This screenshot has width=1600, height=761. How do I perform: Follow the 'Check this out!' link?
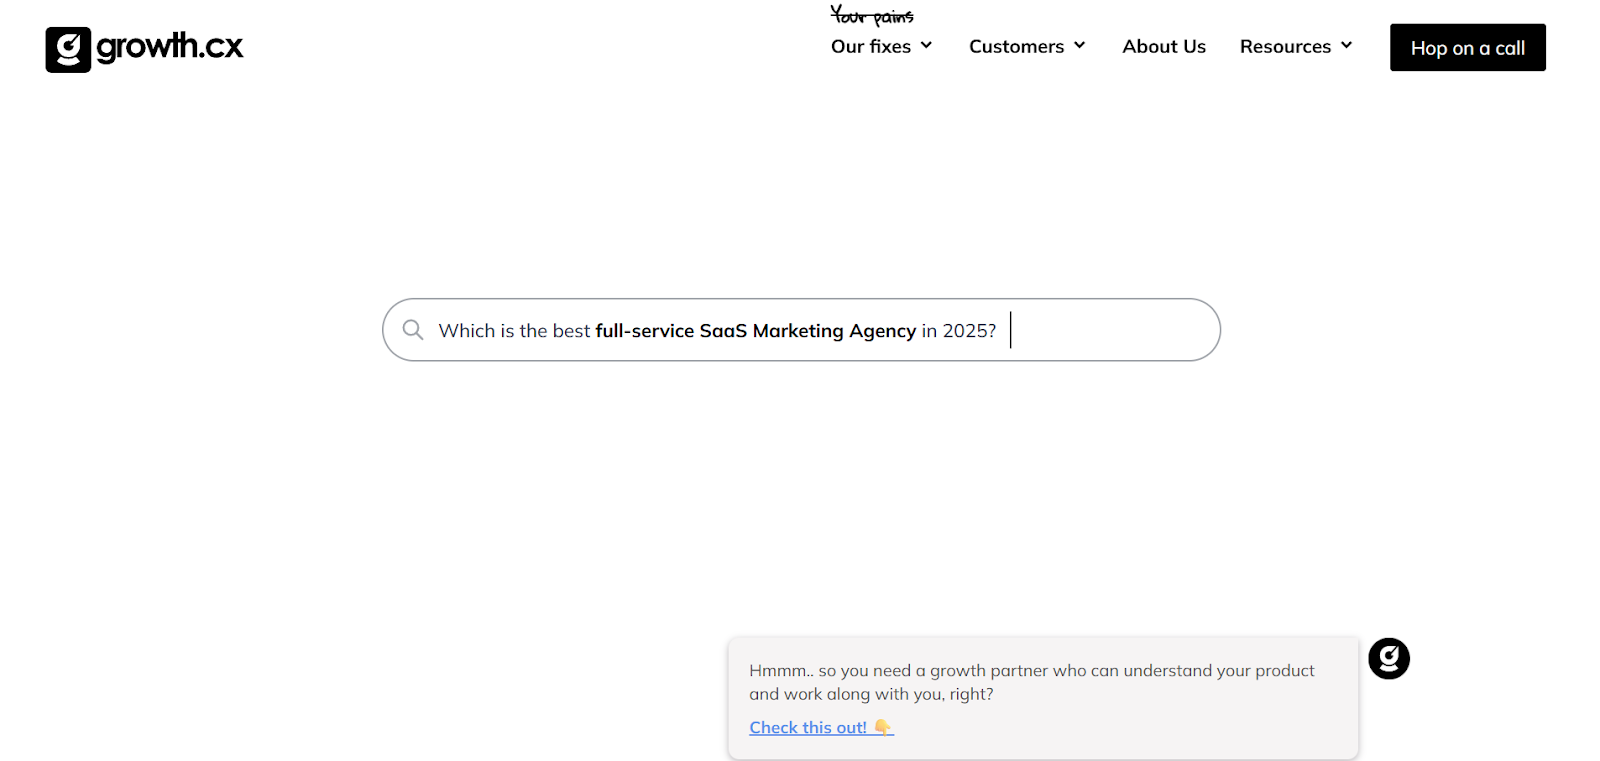808,727
